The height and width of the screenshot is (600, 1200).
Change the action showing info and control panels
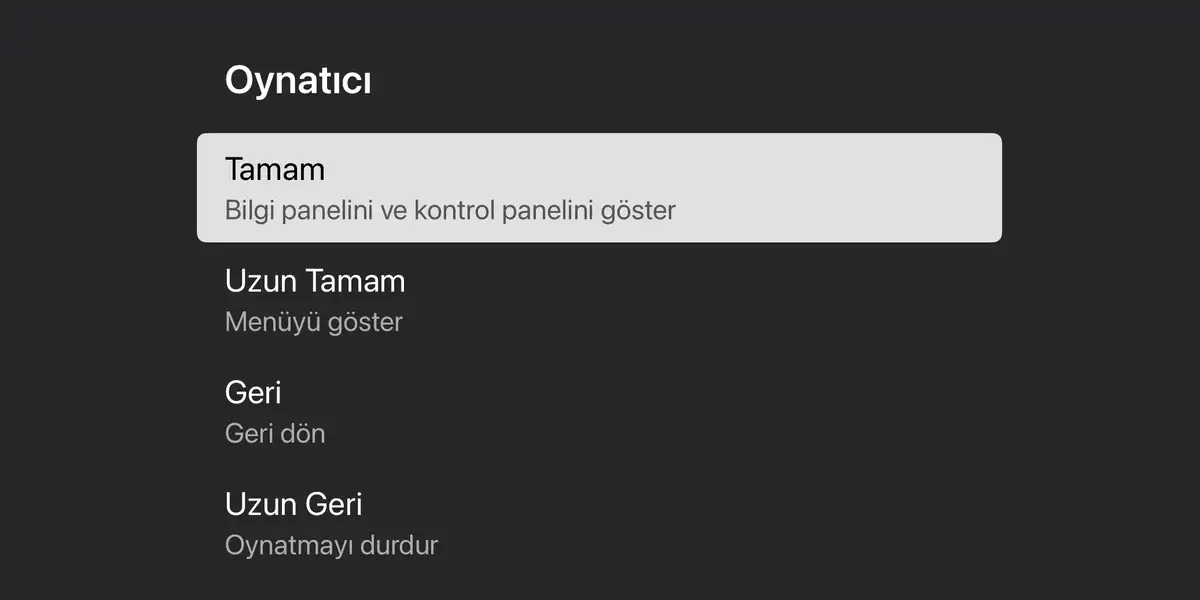[599, 188]
